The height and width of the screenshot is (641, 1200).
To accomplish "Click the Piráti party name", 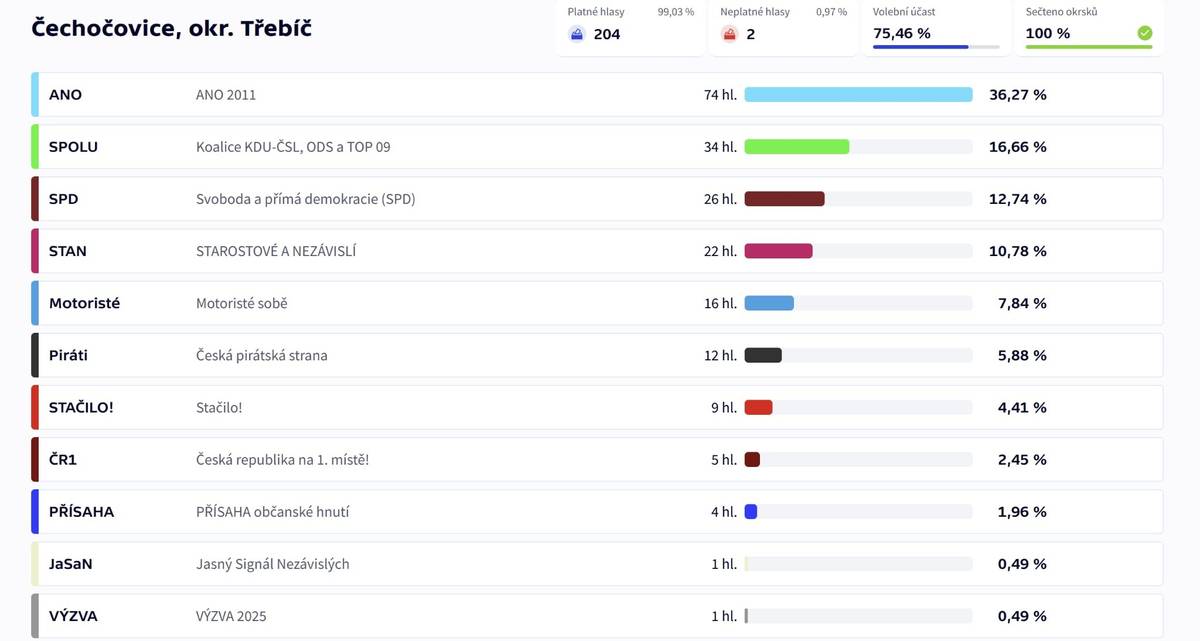I will pyautogui.click(x=69, y=355).
